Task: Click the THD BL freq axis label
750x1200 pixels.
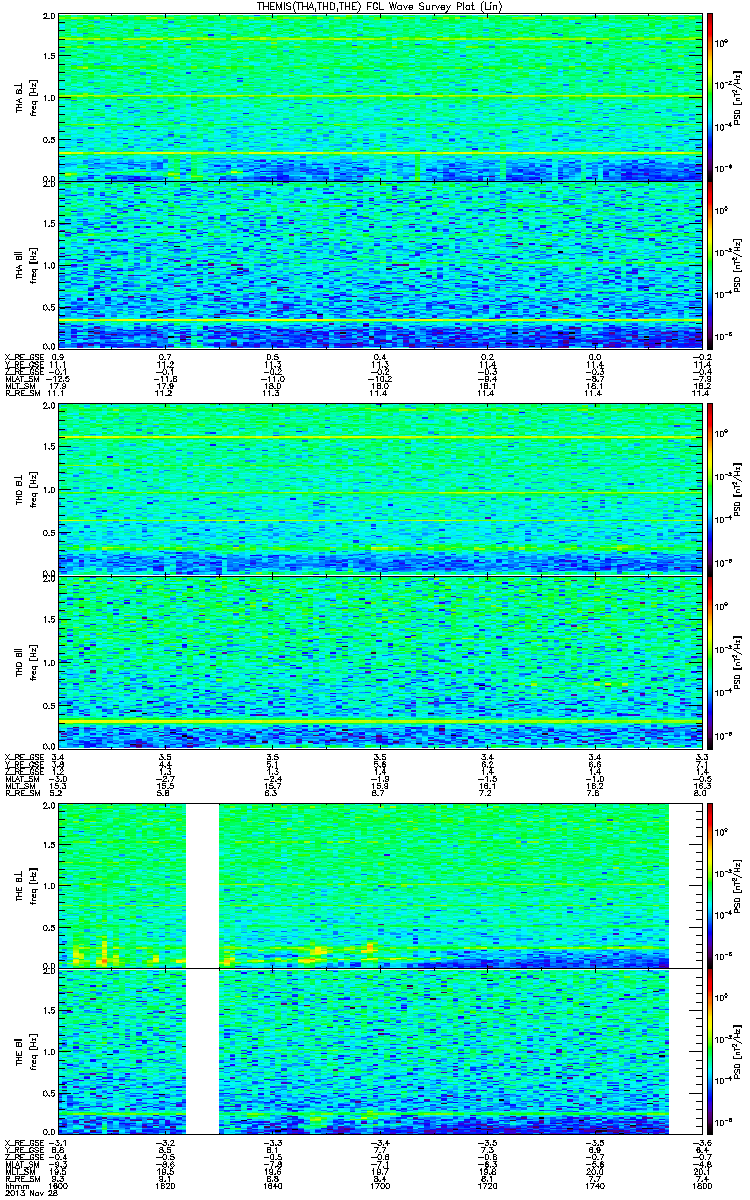Action: 22,488
